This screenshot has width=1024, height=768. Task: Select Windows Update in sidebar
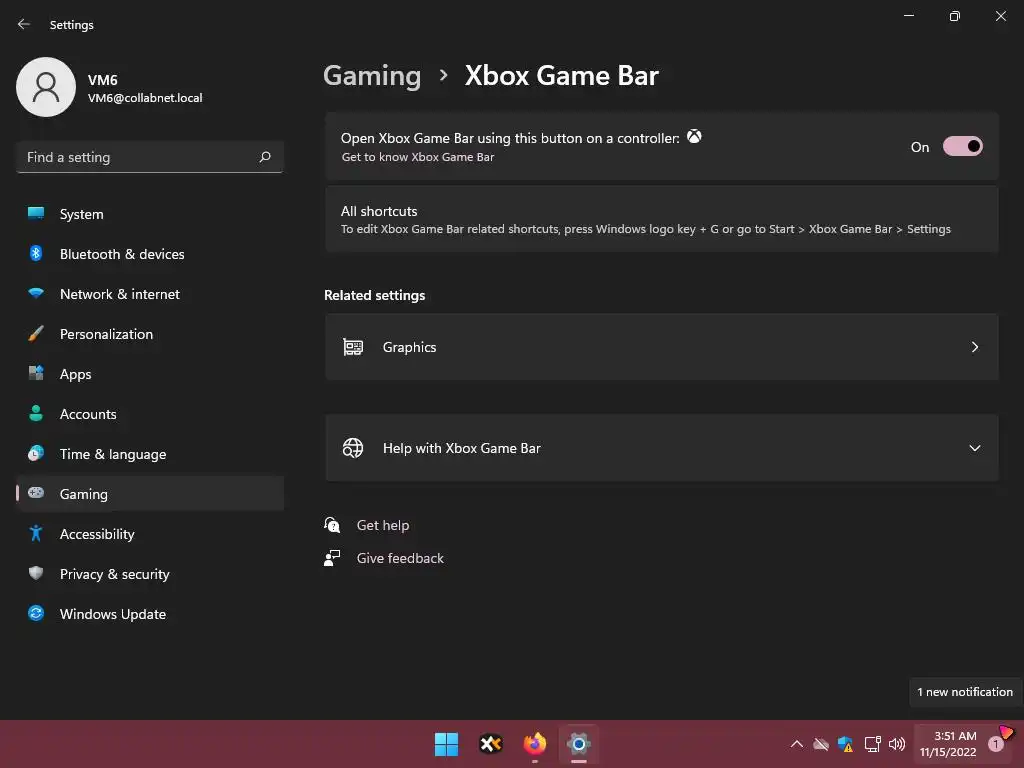pyautogui.click(x=150, y=614)
